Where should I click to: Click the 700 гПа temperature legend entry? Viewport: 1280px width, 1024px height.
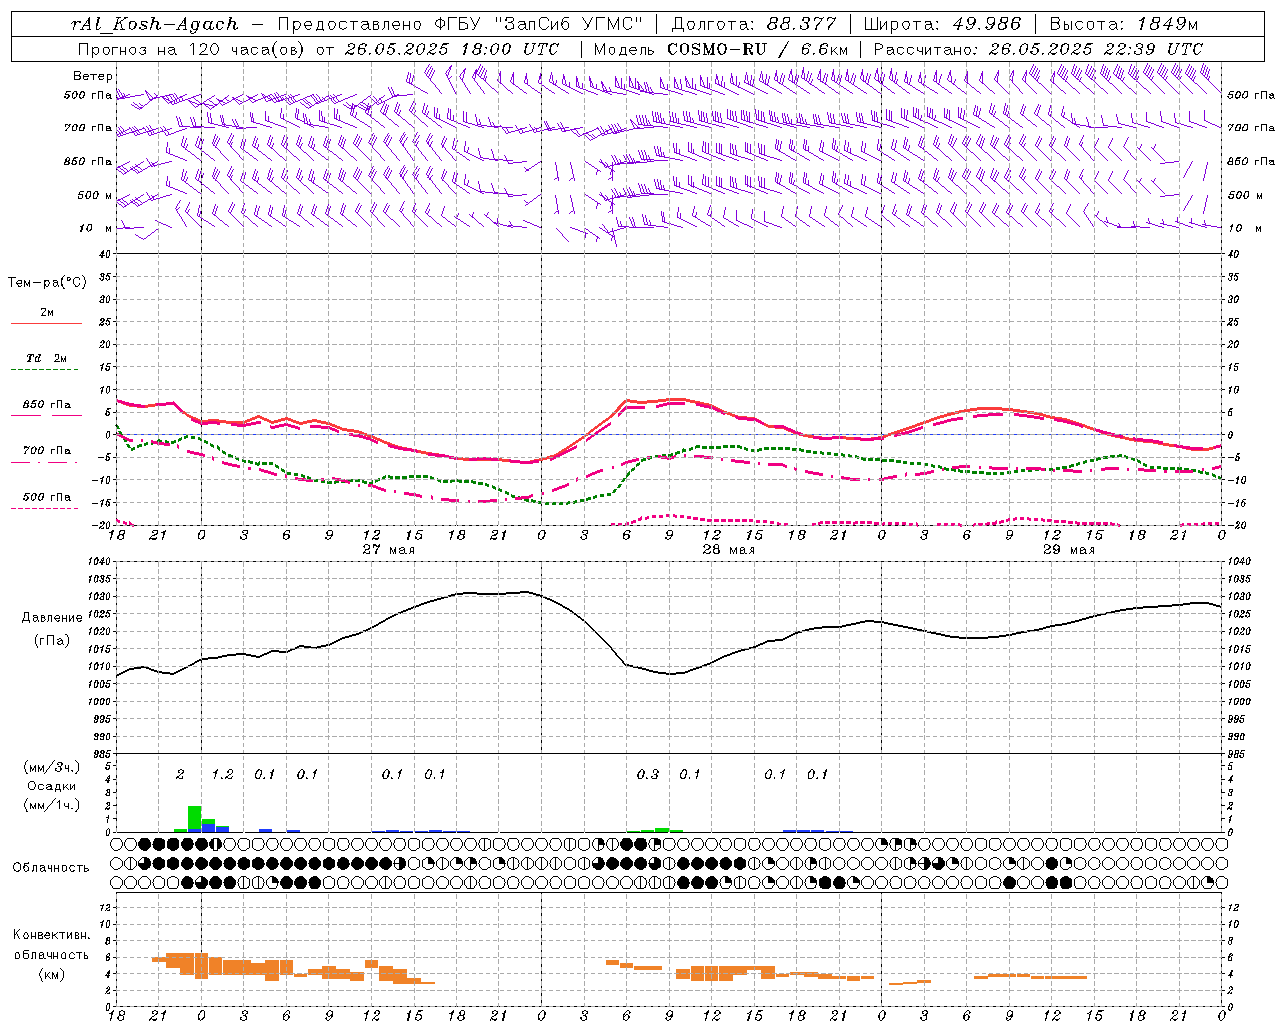click(47, 450)
